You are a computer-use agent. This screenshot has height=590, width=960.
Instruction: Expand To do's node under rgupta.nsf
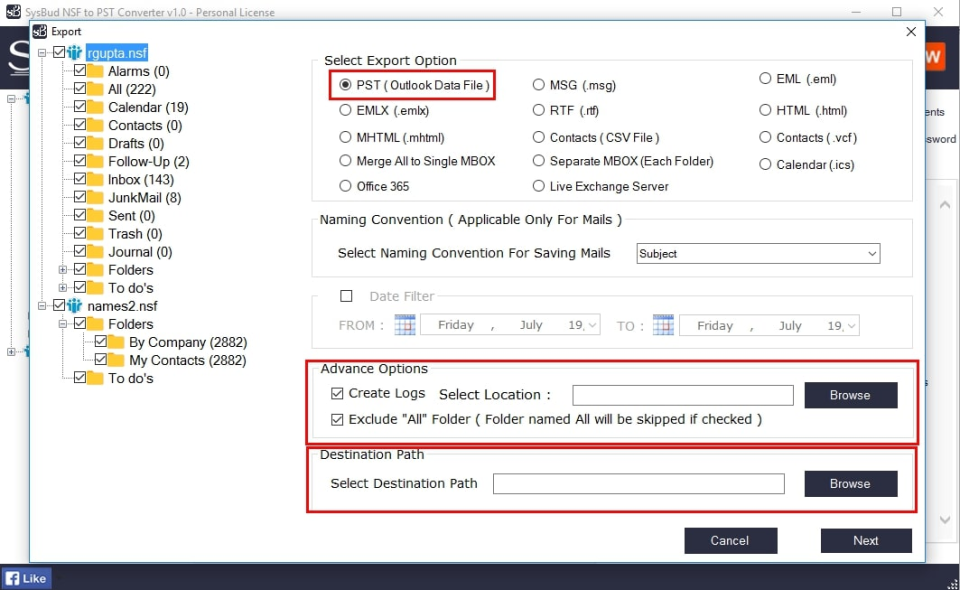(62, 288)
